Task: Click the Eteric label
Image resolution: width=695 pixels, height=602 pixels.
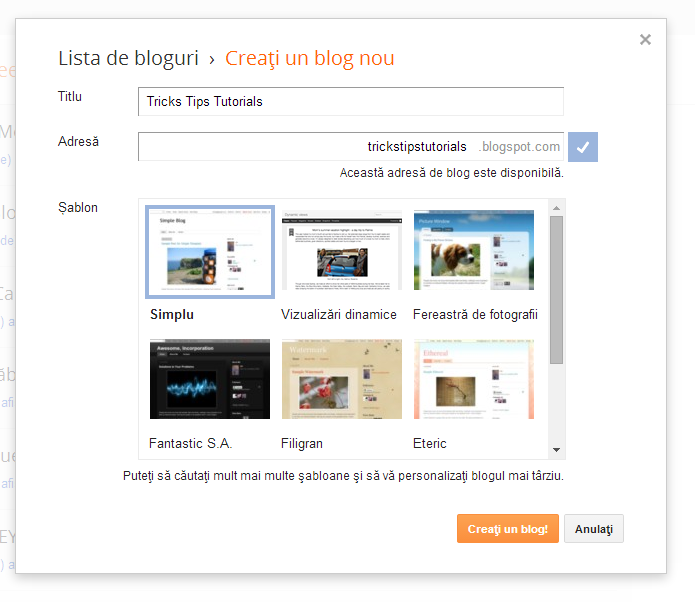Action: pyautogui.click(x=429, y=443)
